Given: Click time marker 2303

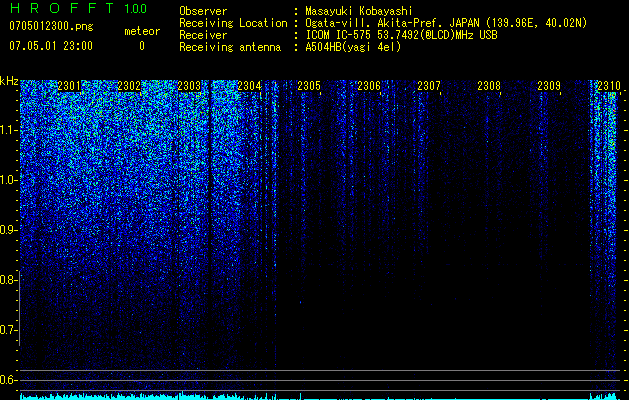Looking at the screenshot, I should 189,86.
